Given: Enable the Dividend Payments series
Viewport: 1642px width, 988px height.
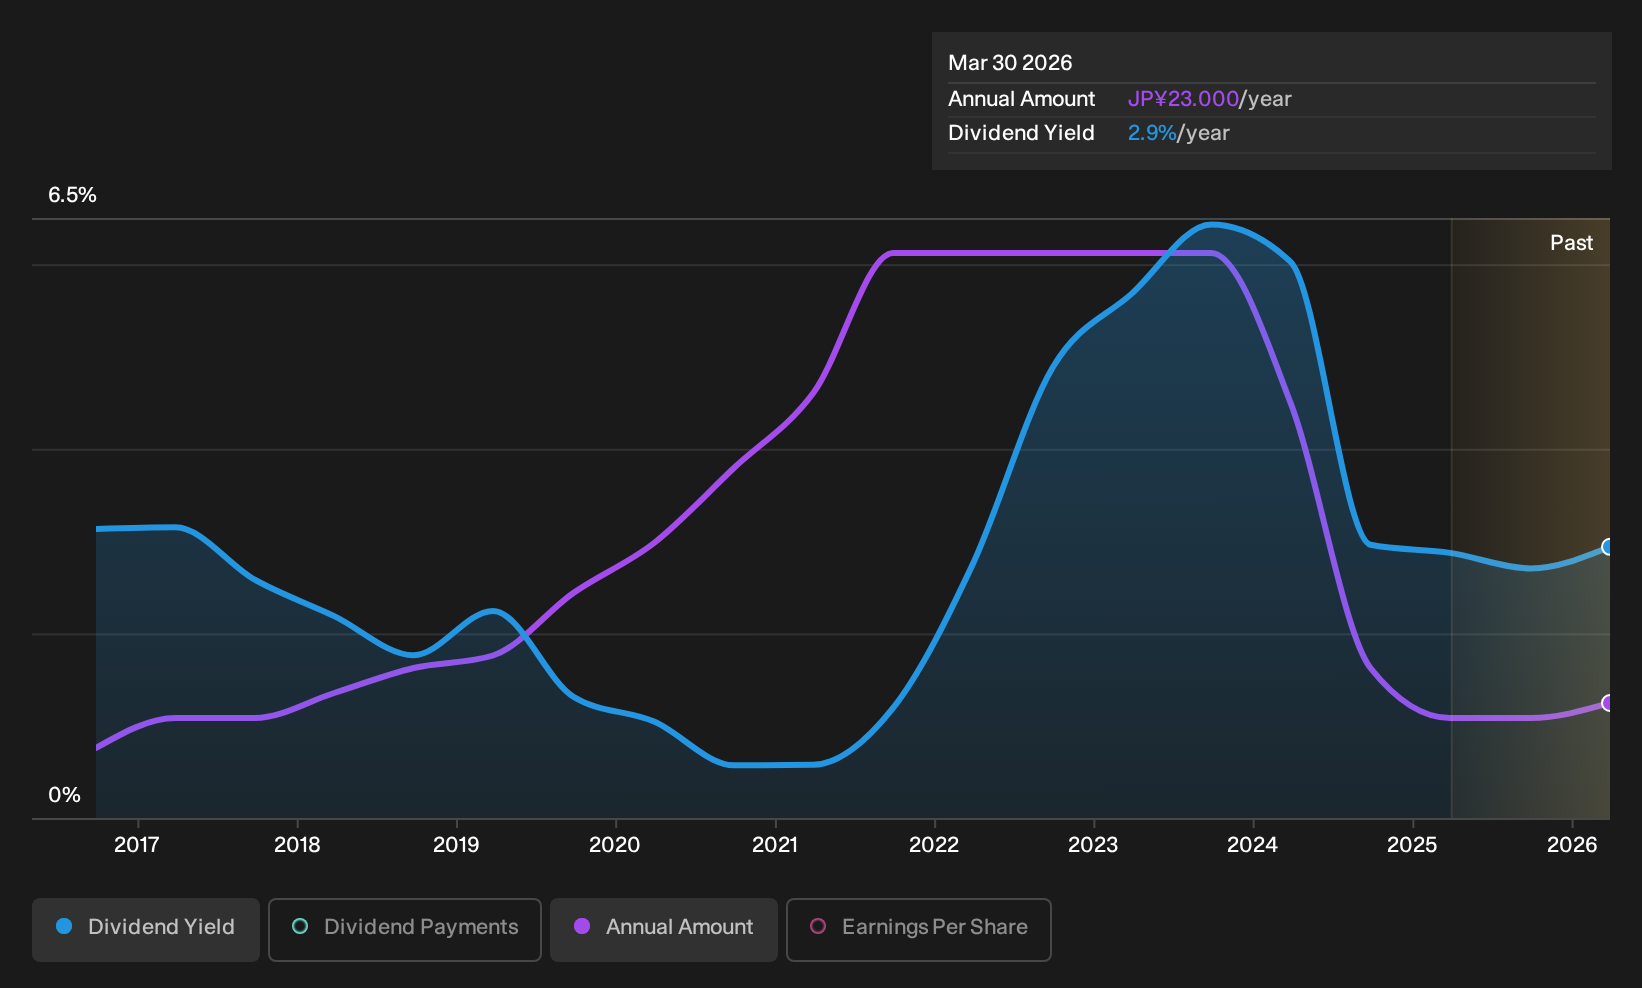Looking at the screenshot, I should coord(405,930).
